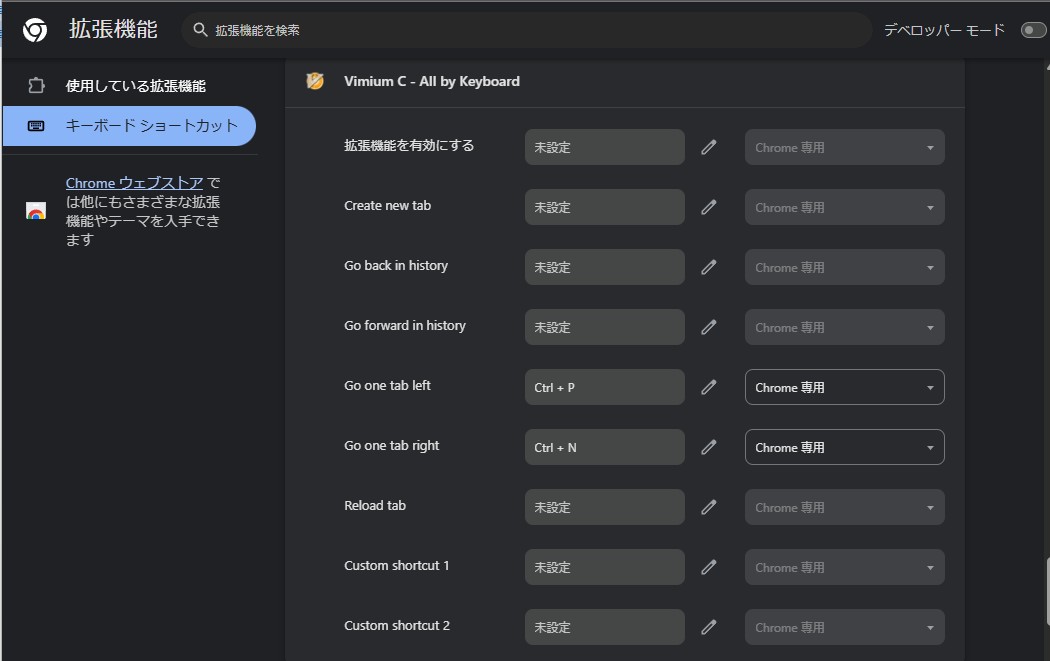Edit shortcut pencil for Go back in history
This screenshot has width=1050, height=661.
click(708, 267)
